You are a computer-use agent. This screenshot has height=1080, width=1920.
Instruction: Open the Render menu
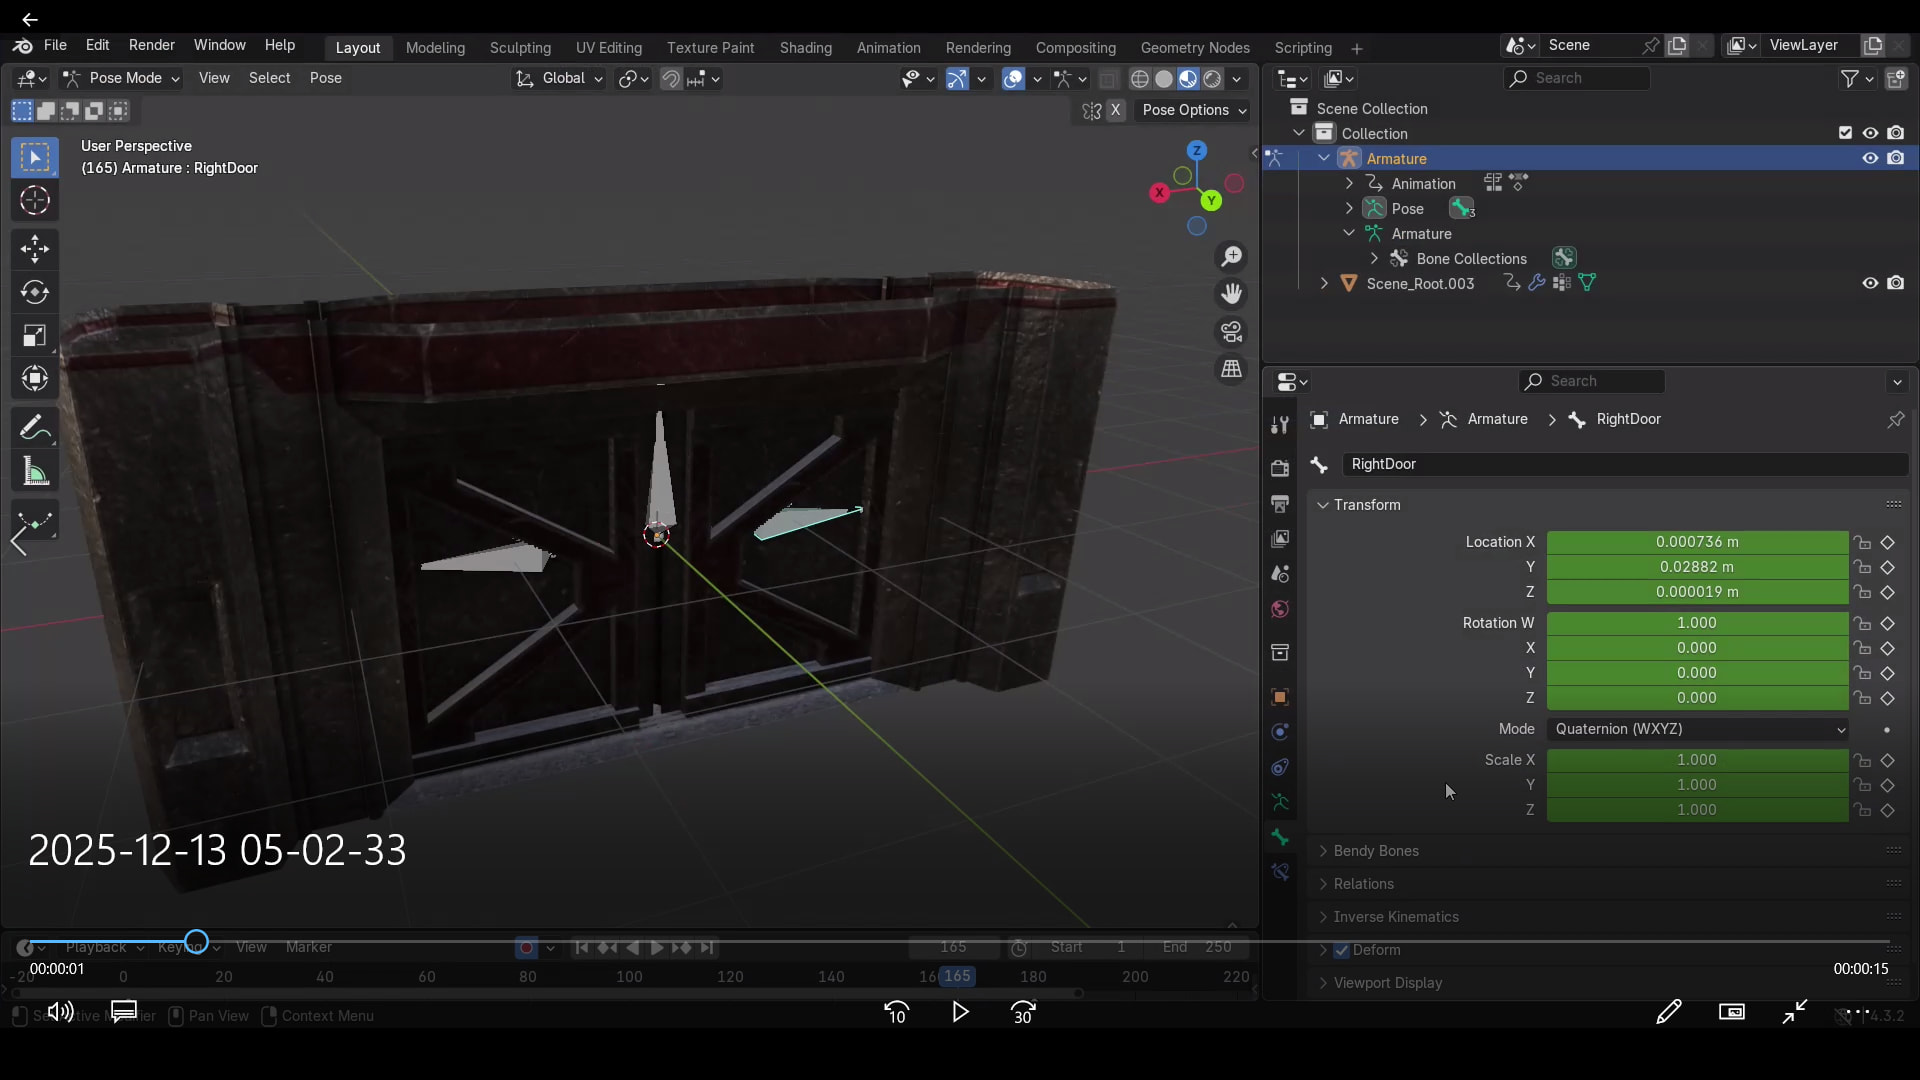(x=152, y=45)
